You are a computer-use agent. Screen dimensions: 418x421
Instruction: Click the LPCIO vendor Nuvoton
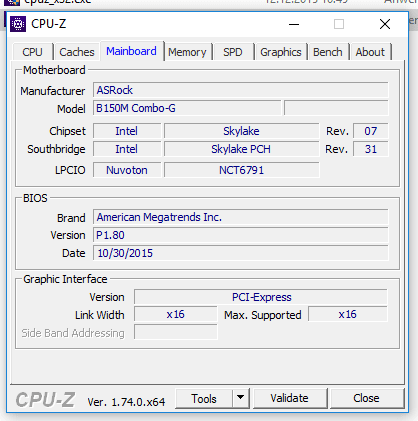[x=127, y=170]
